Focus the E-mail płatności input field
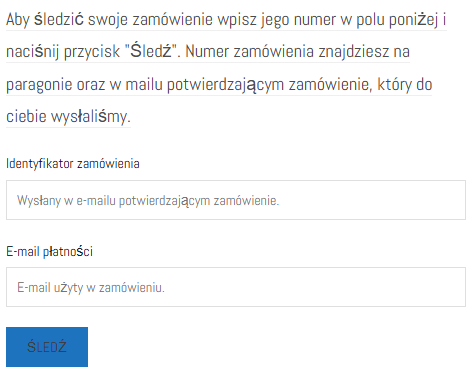The height and width of the screenshot is (384, 474). tap(236, 287)
